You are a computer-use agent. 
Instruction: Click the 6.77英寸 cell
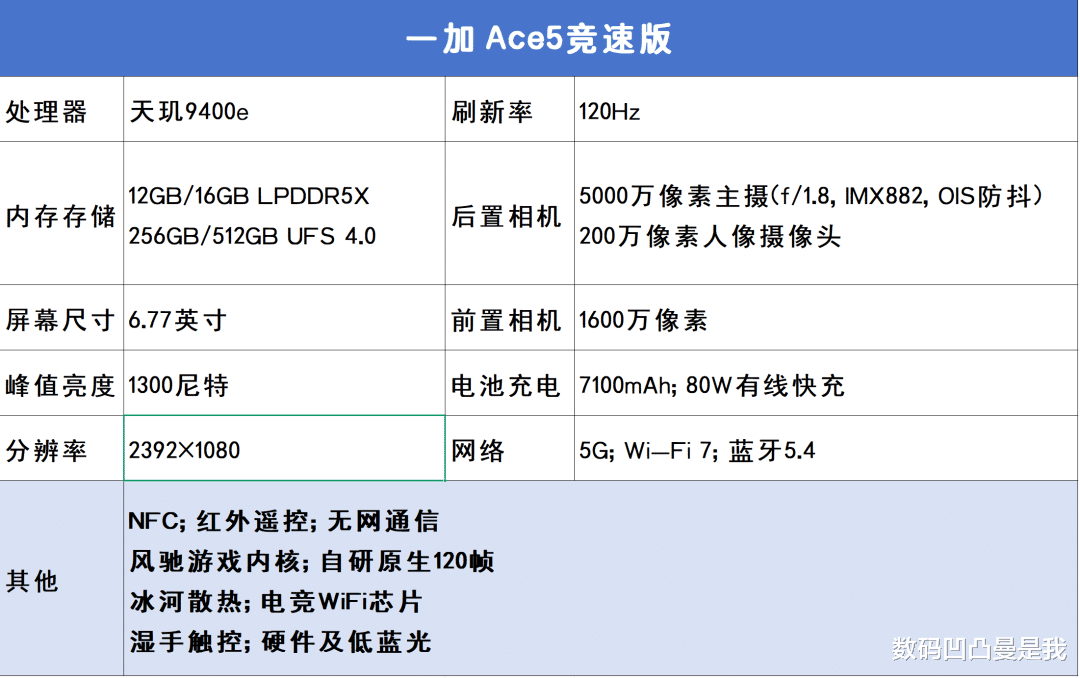click(x=284, y=318)
